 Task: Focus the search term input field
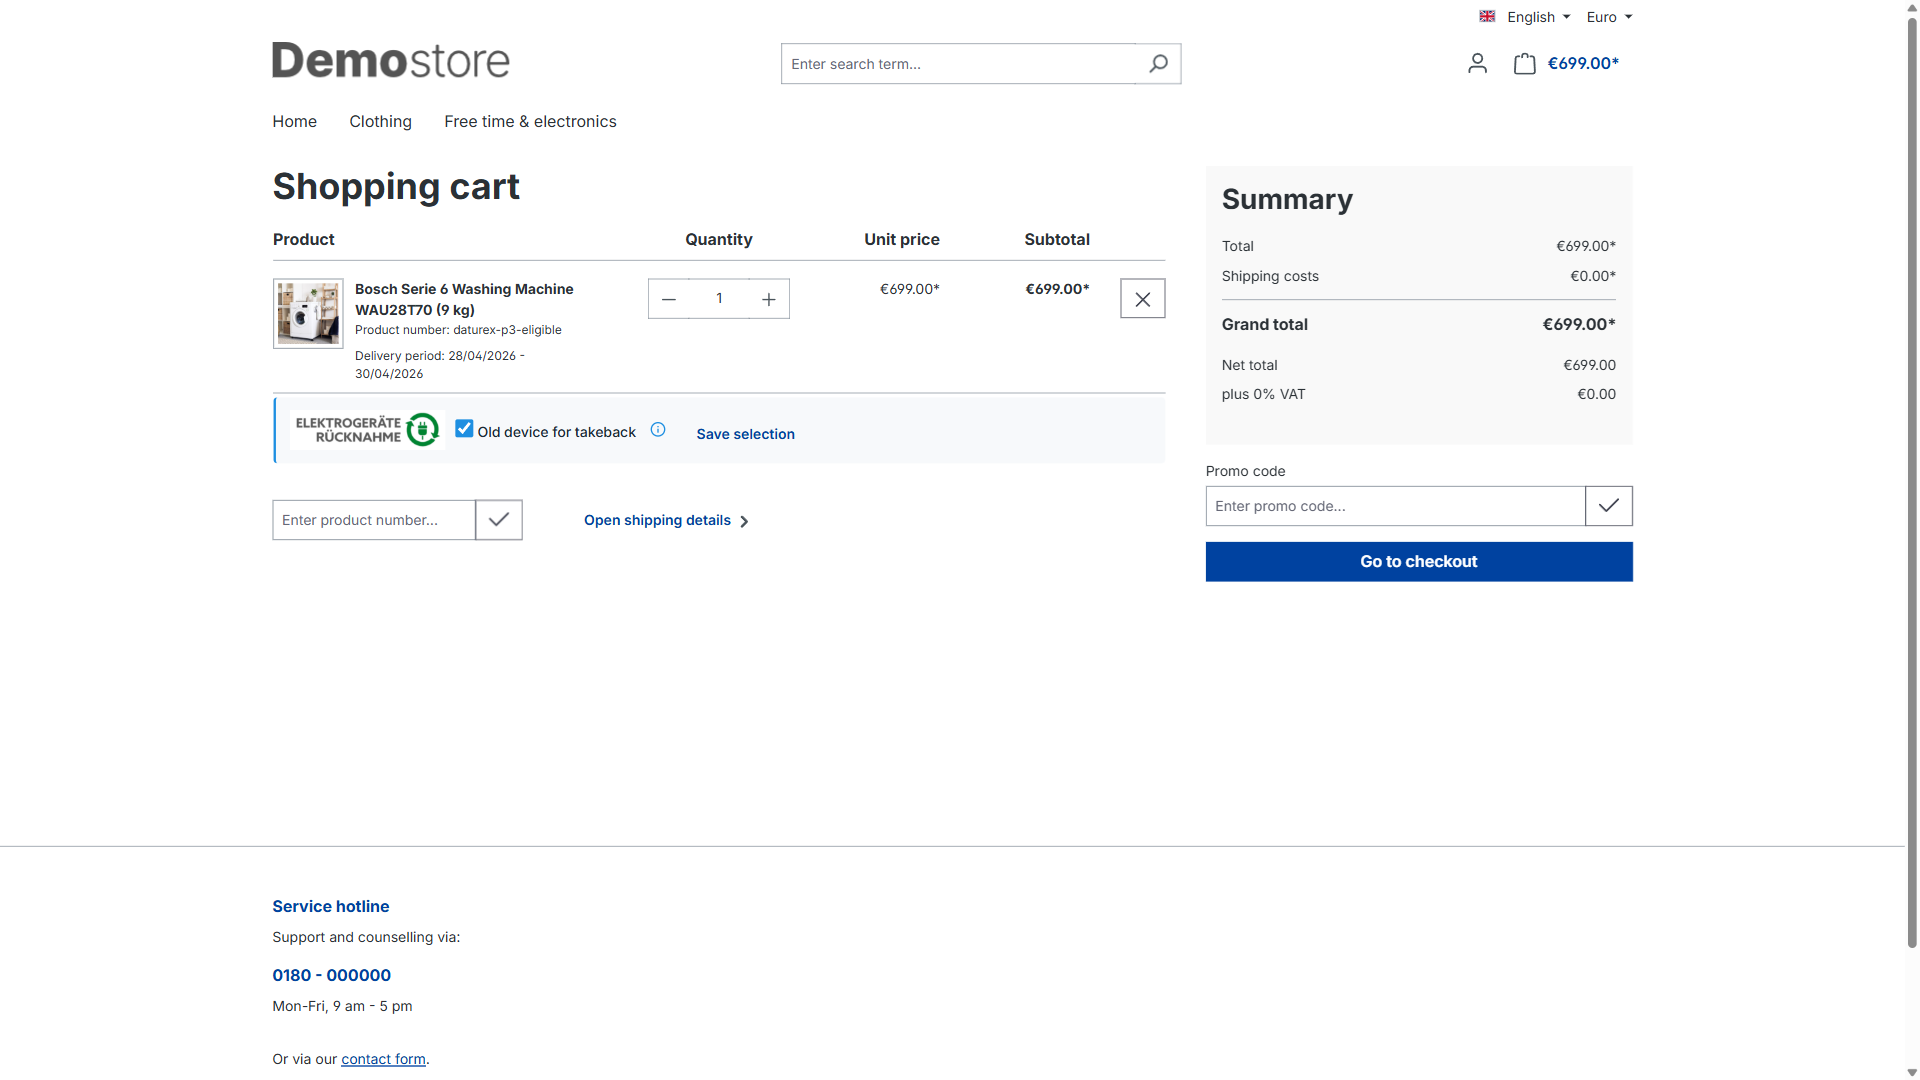(959, 64)
